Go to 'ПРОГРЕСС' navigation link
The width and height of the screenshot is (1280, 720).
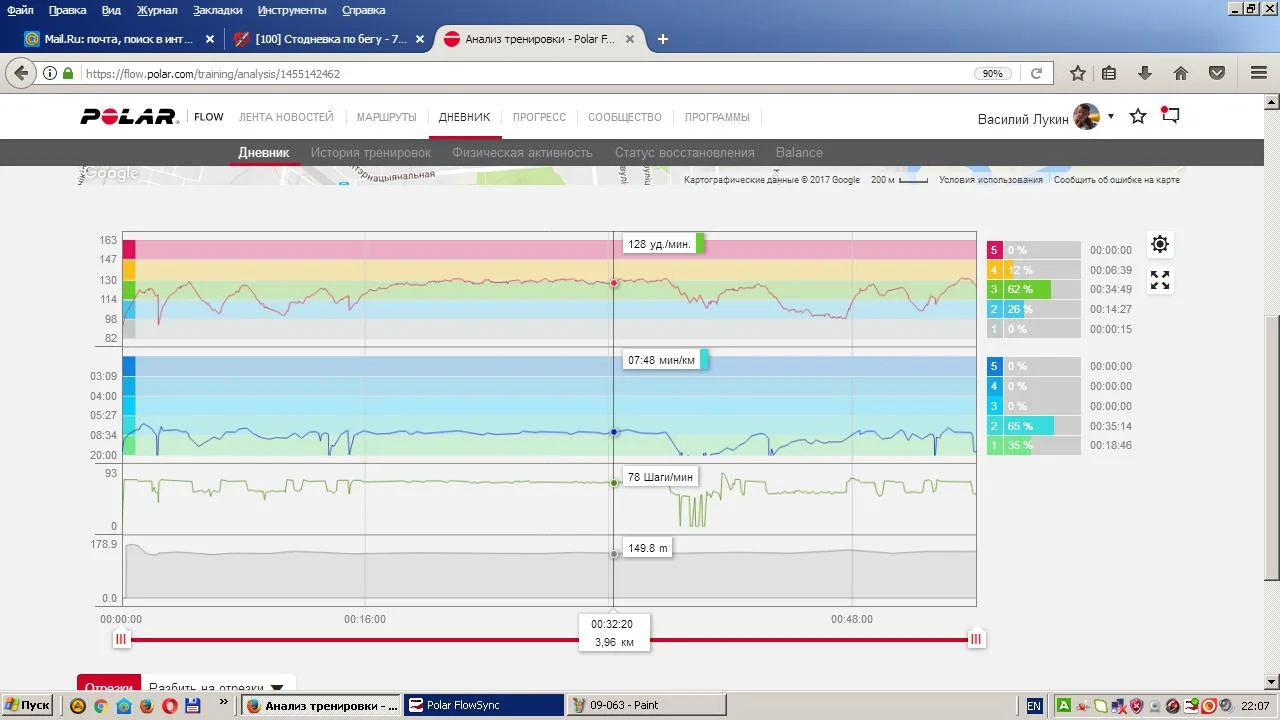[x=539, y=117]
